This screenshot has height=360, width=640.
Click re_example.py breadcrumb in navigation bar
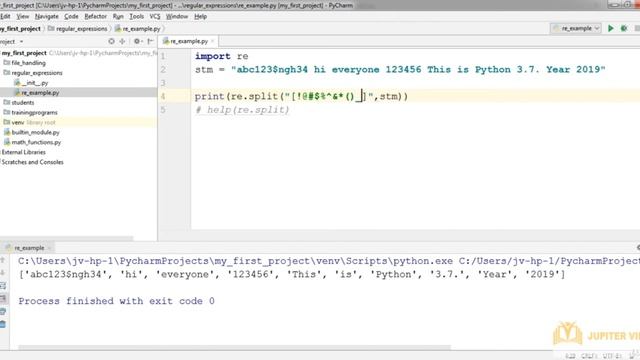tap(138, 29)
